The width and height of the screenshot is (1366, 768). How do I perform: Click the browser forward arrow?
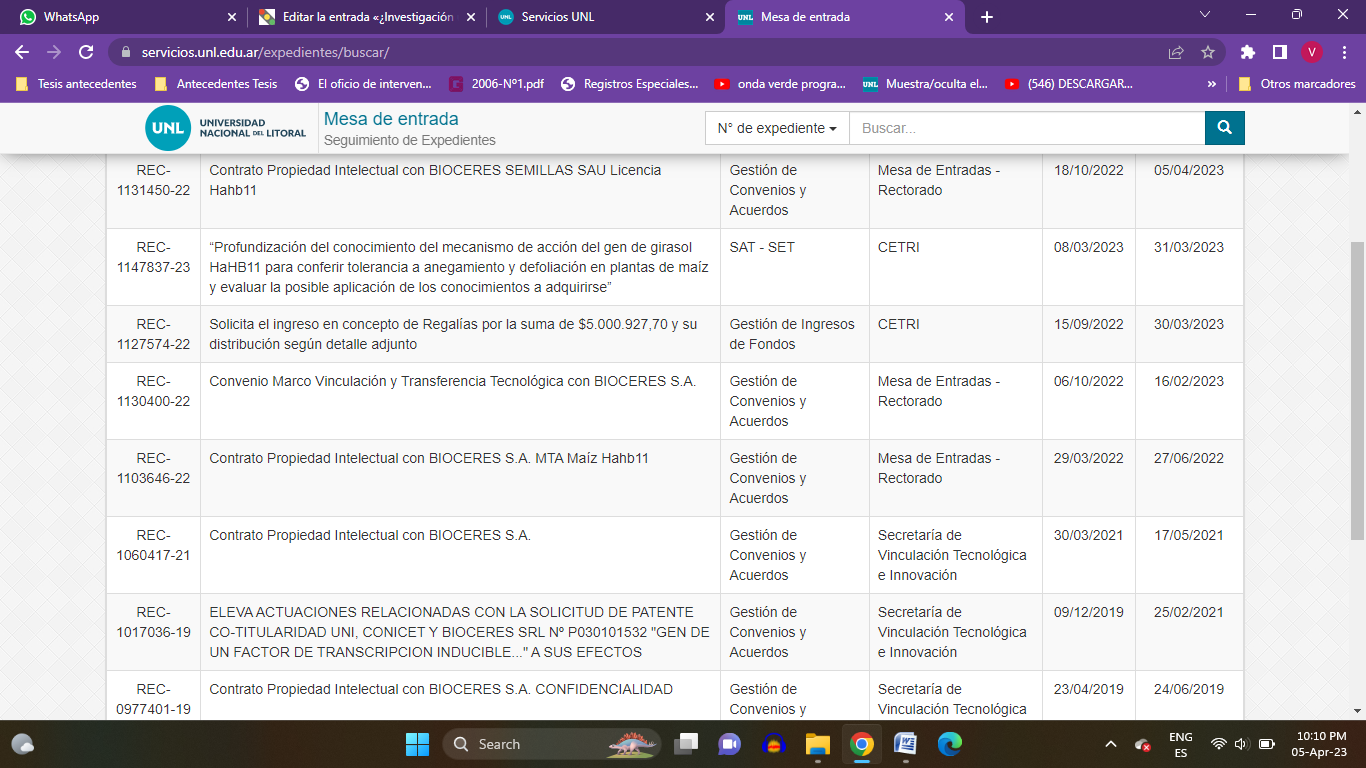(54, 52)
